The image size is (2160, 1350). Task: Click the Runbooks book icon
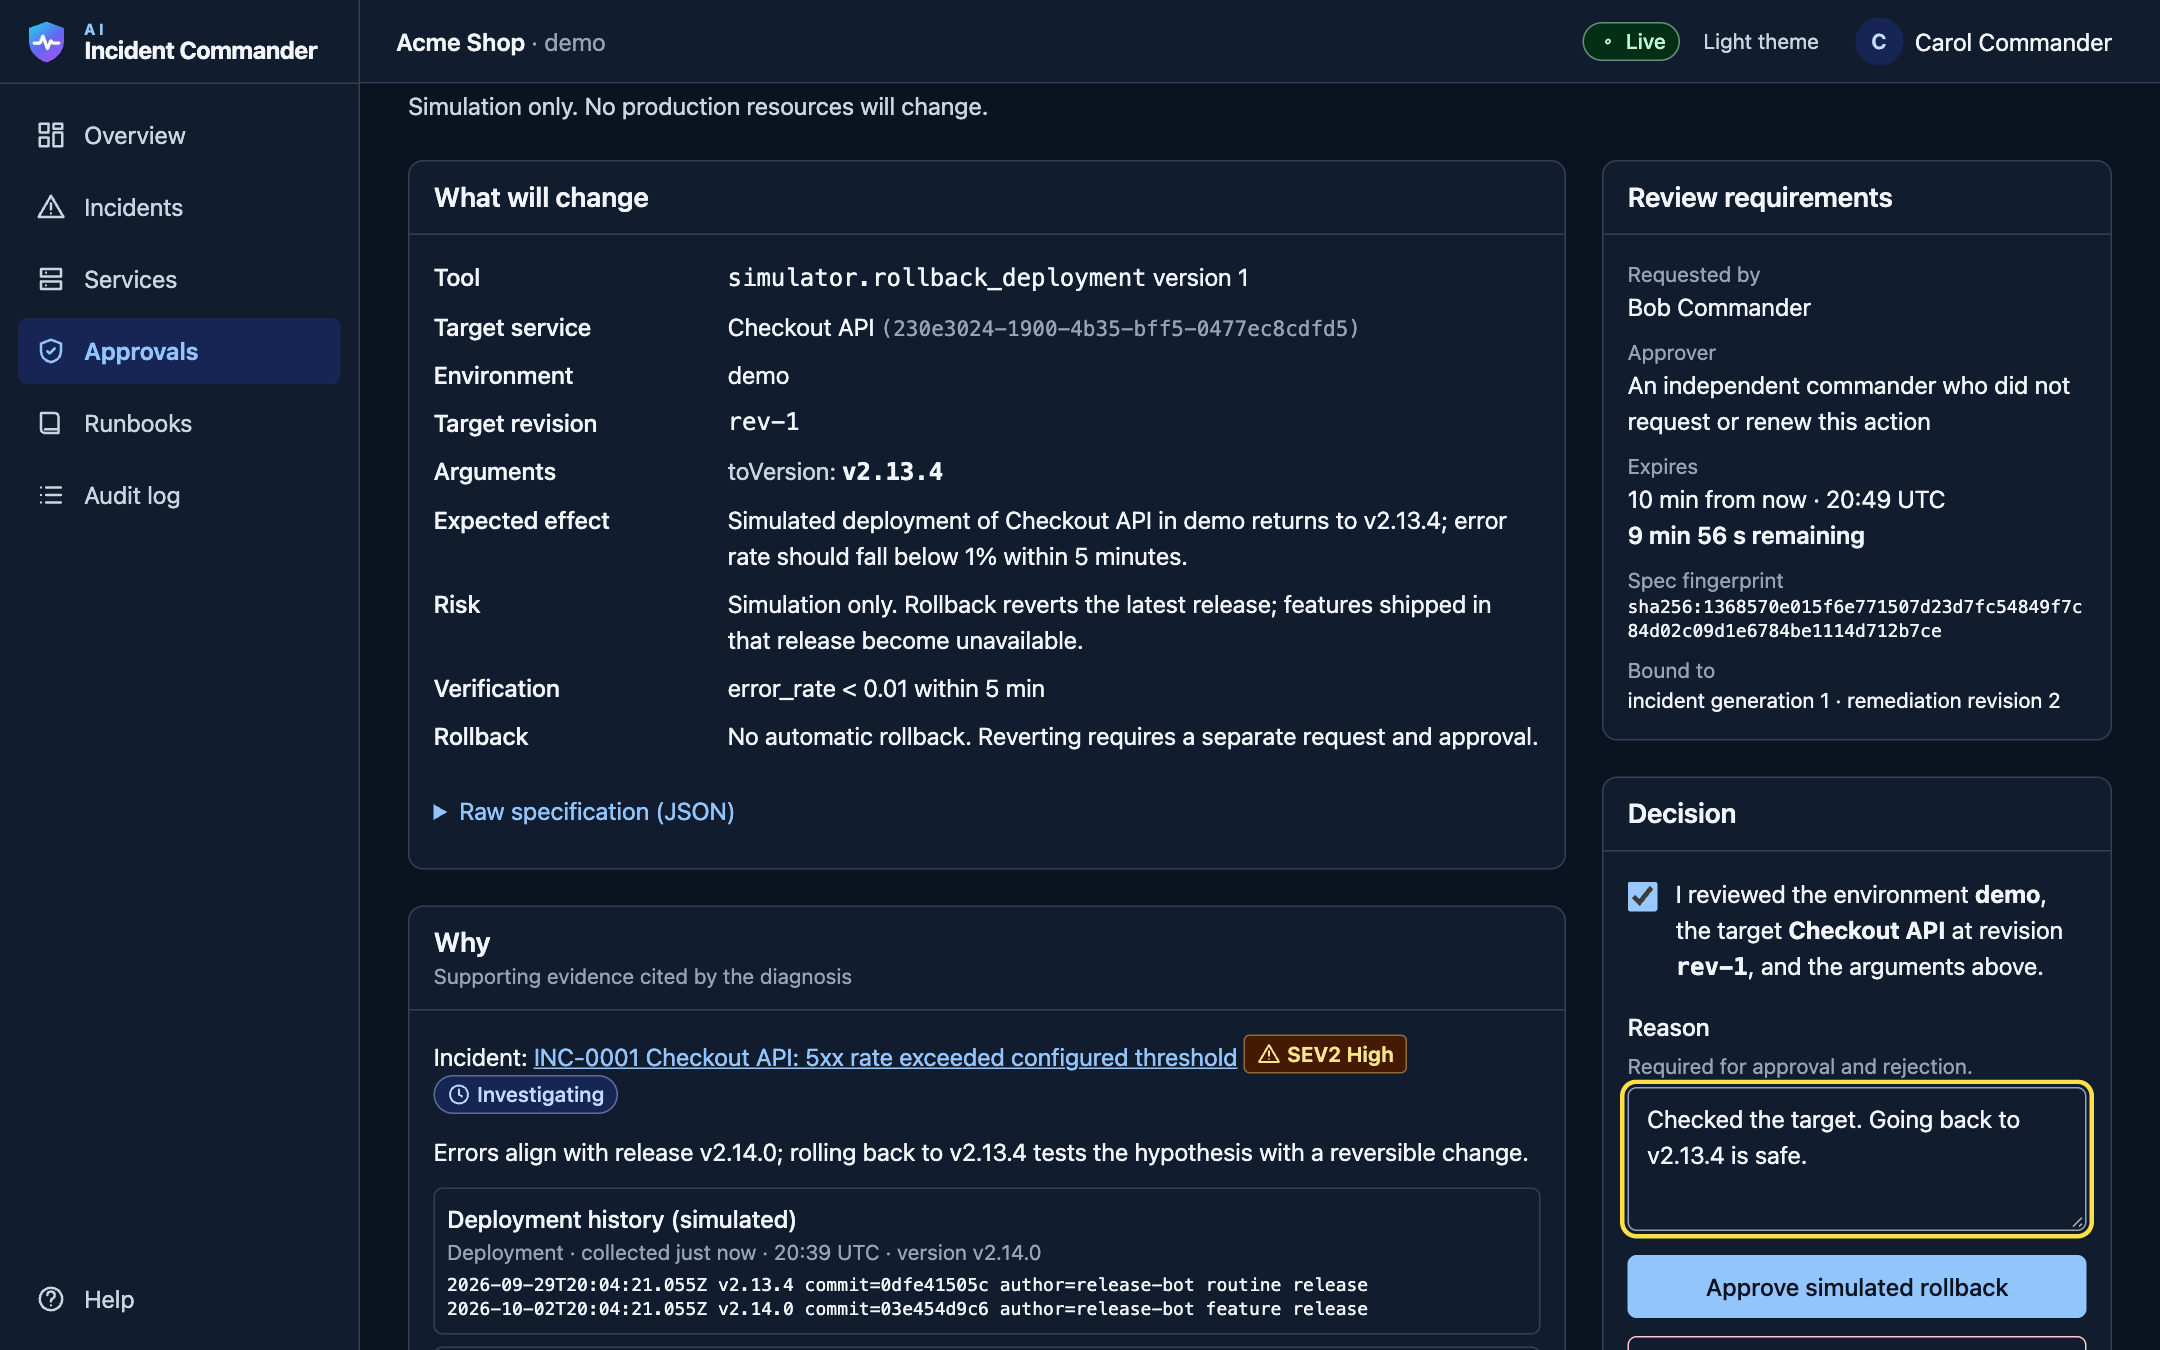51,423
